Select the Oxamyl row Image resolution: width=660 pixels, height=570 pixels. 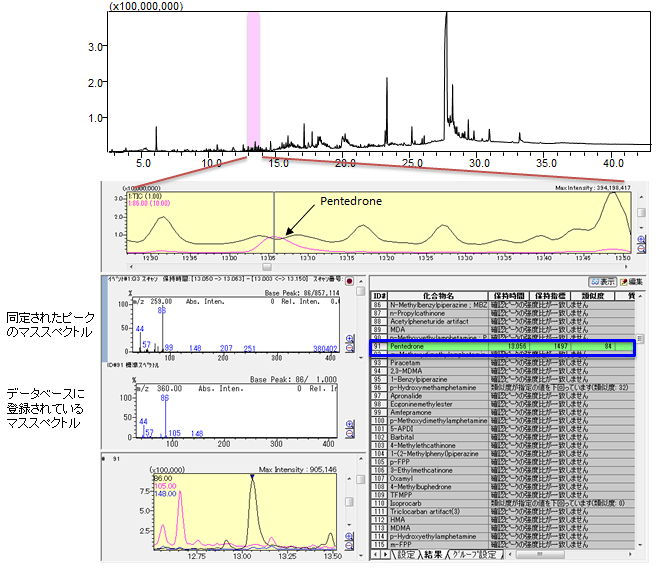pyautogui.click(x=503, y=479)
